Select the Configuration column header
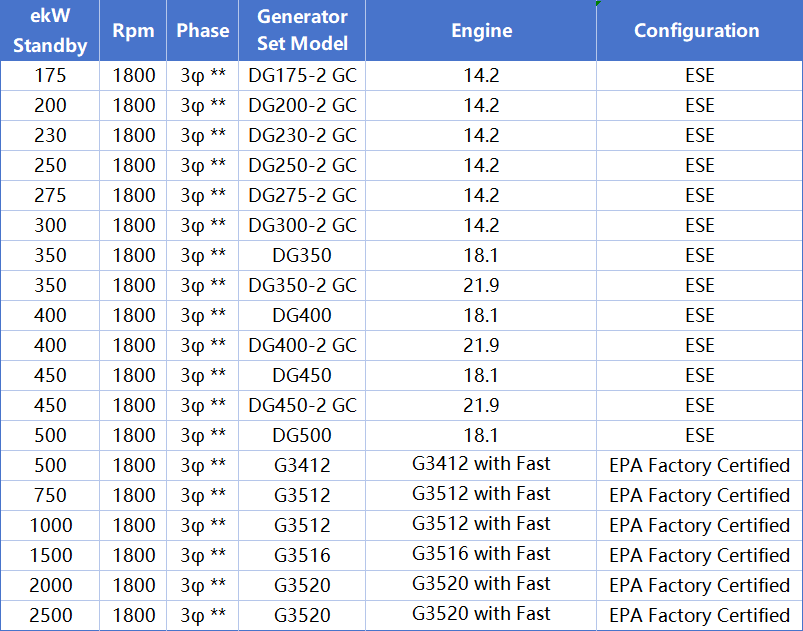Image resolution: width=803 pixels, height=631 pixels. [700, 30]
